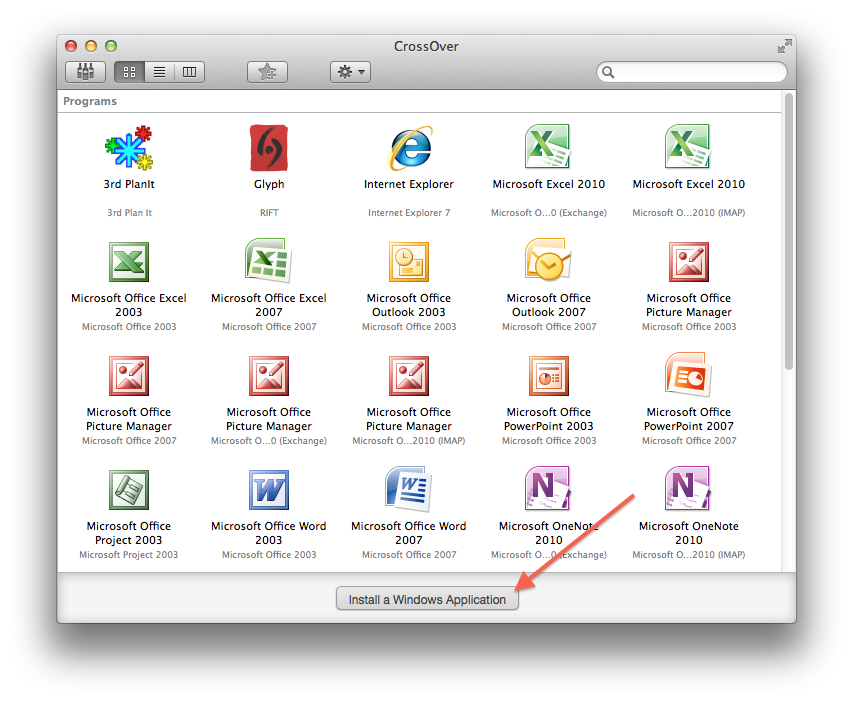The image size is (853, 702).
Task: Switch to icon grid view
Action: point(129,72)
